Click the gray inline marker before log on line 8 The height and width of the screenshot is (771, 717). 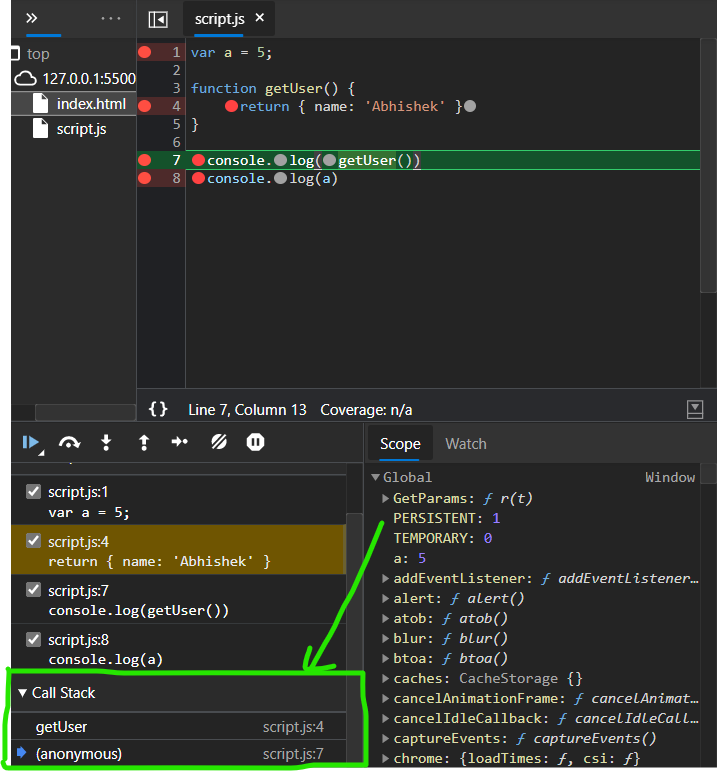click(280, 178)
